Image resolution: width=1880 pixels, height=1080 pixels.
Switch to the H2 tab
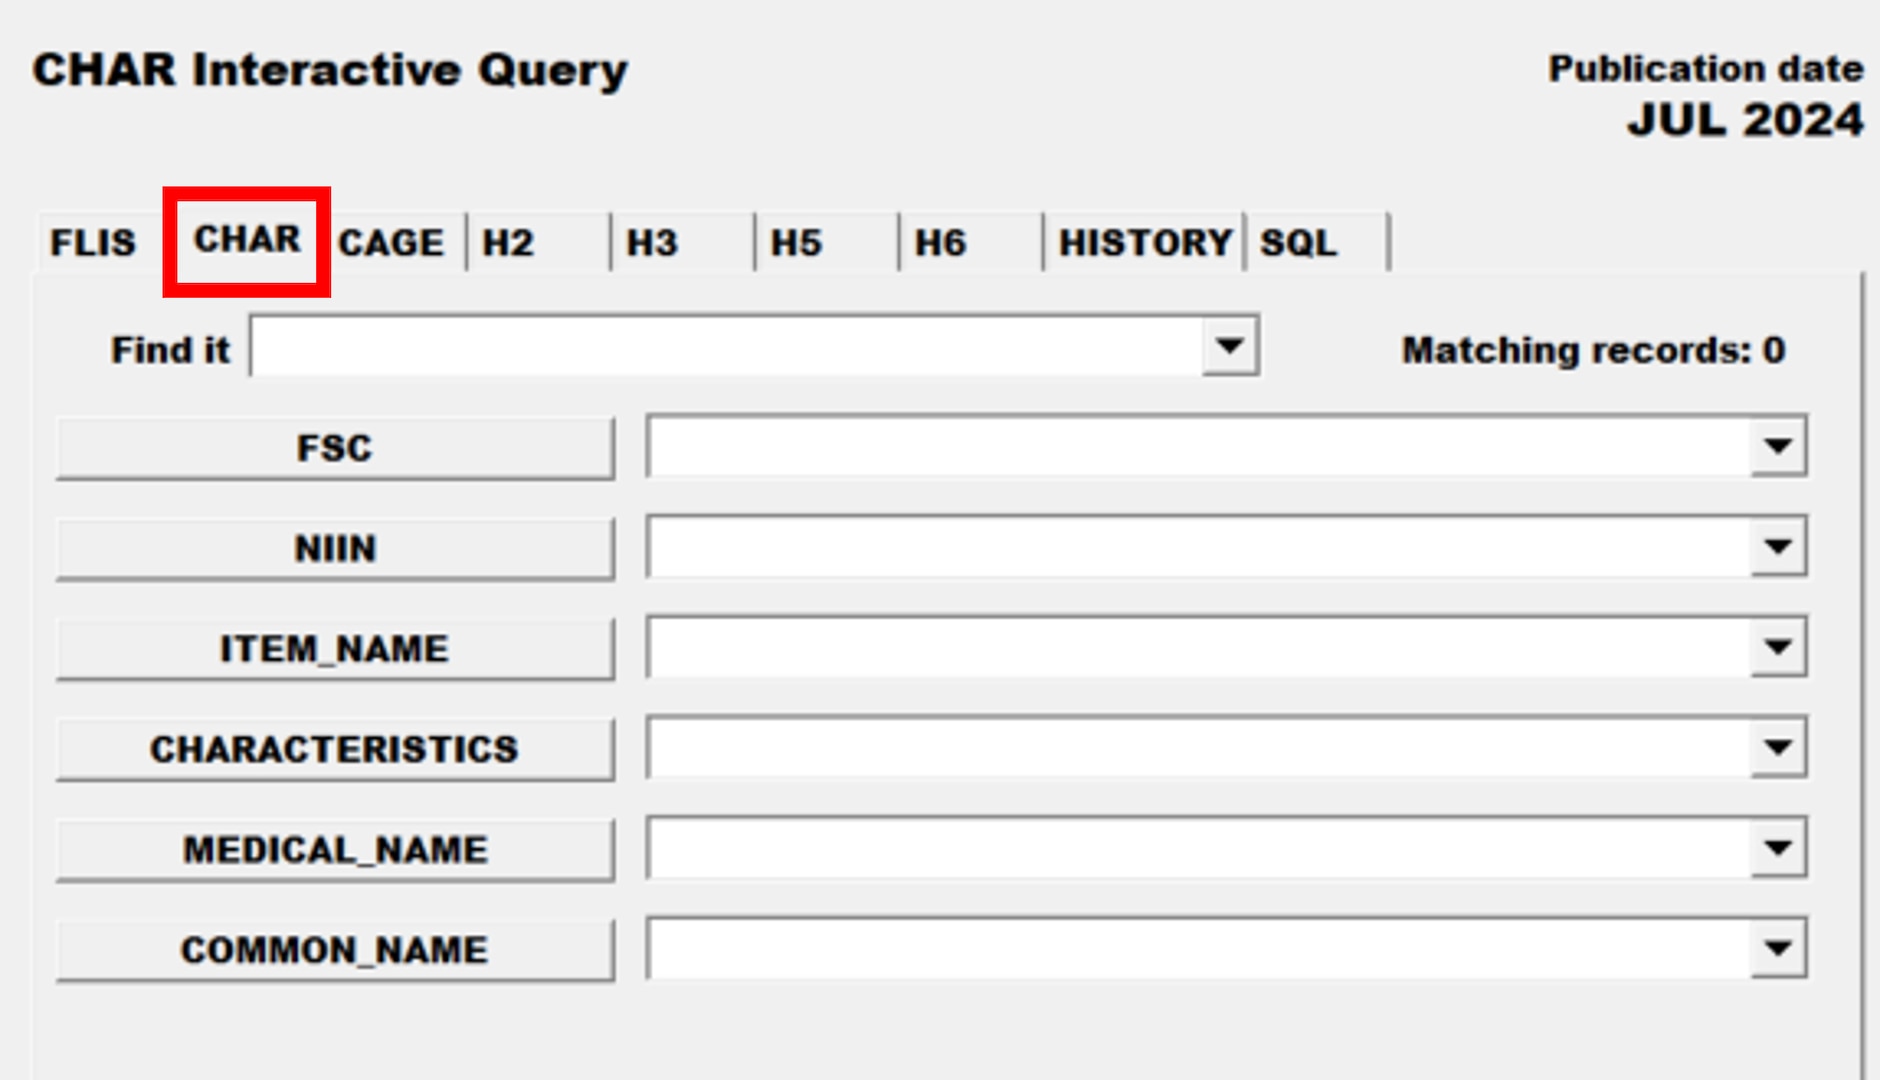(538, 242)
